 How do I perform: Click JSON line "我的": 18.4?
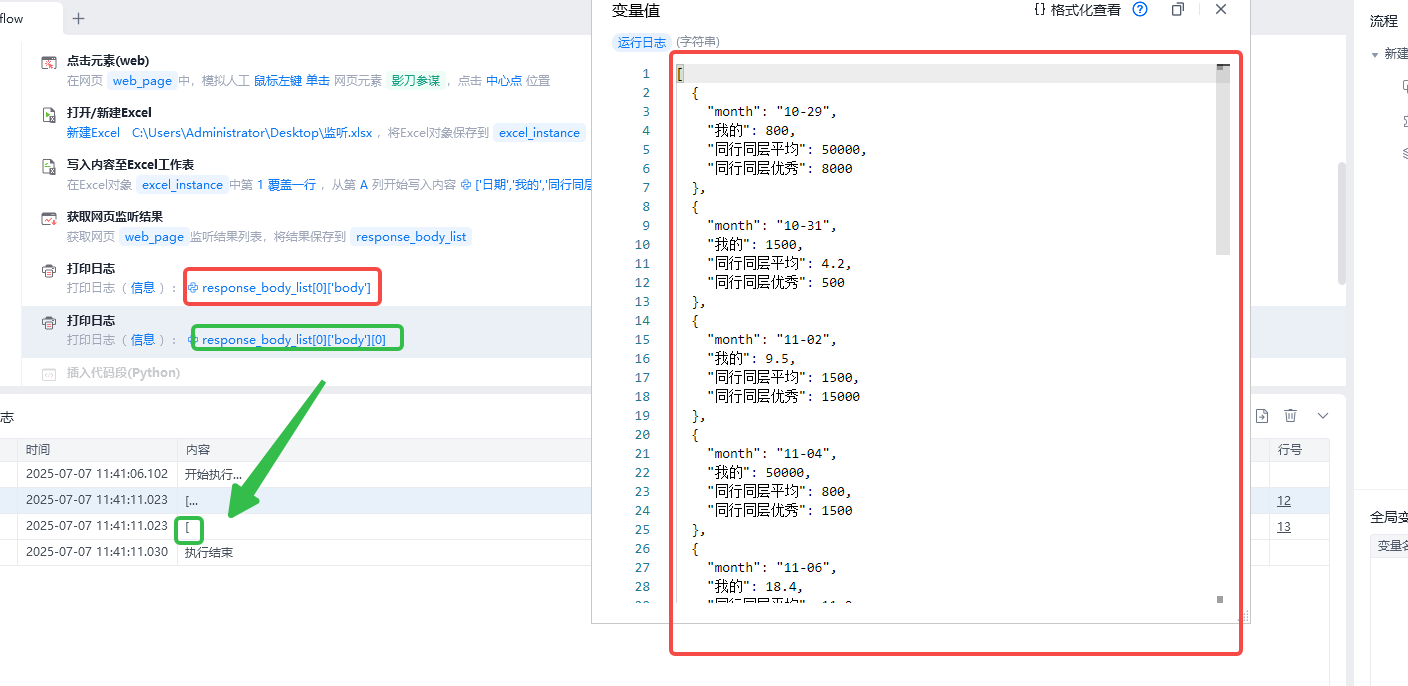pyautogui.click(x=755, y=587)
